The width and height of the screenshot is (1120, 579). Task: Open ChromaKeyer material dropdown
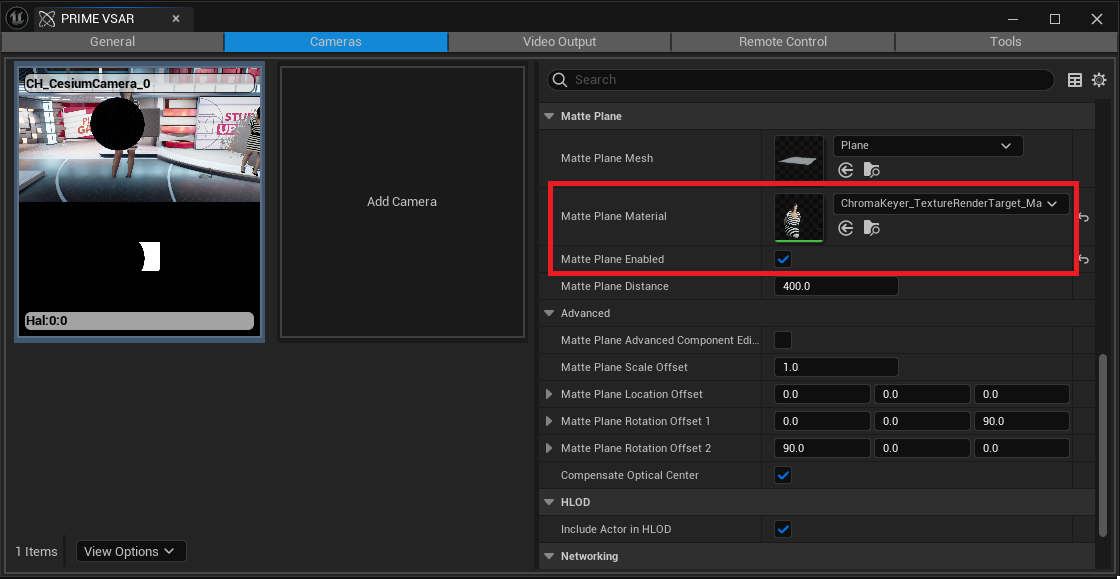[x=950, y=204]
